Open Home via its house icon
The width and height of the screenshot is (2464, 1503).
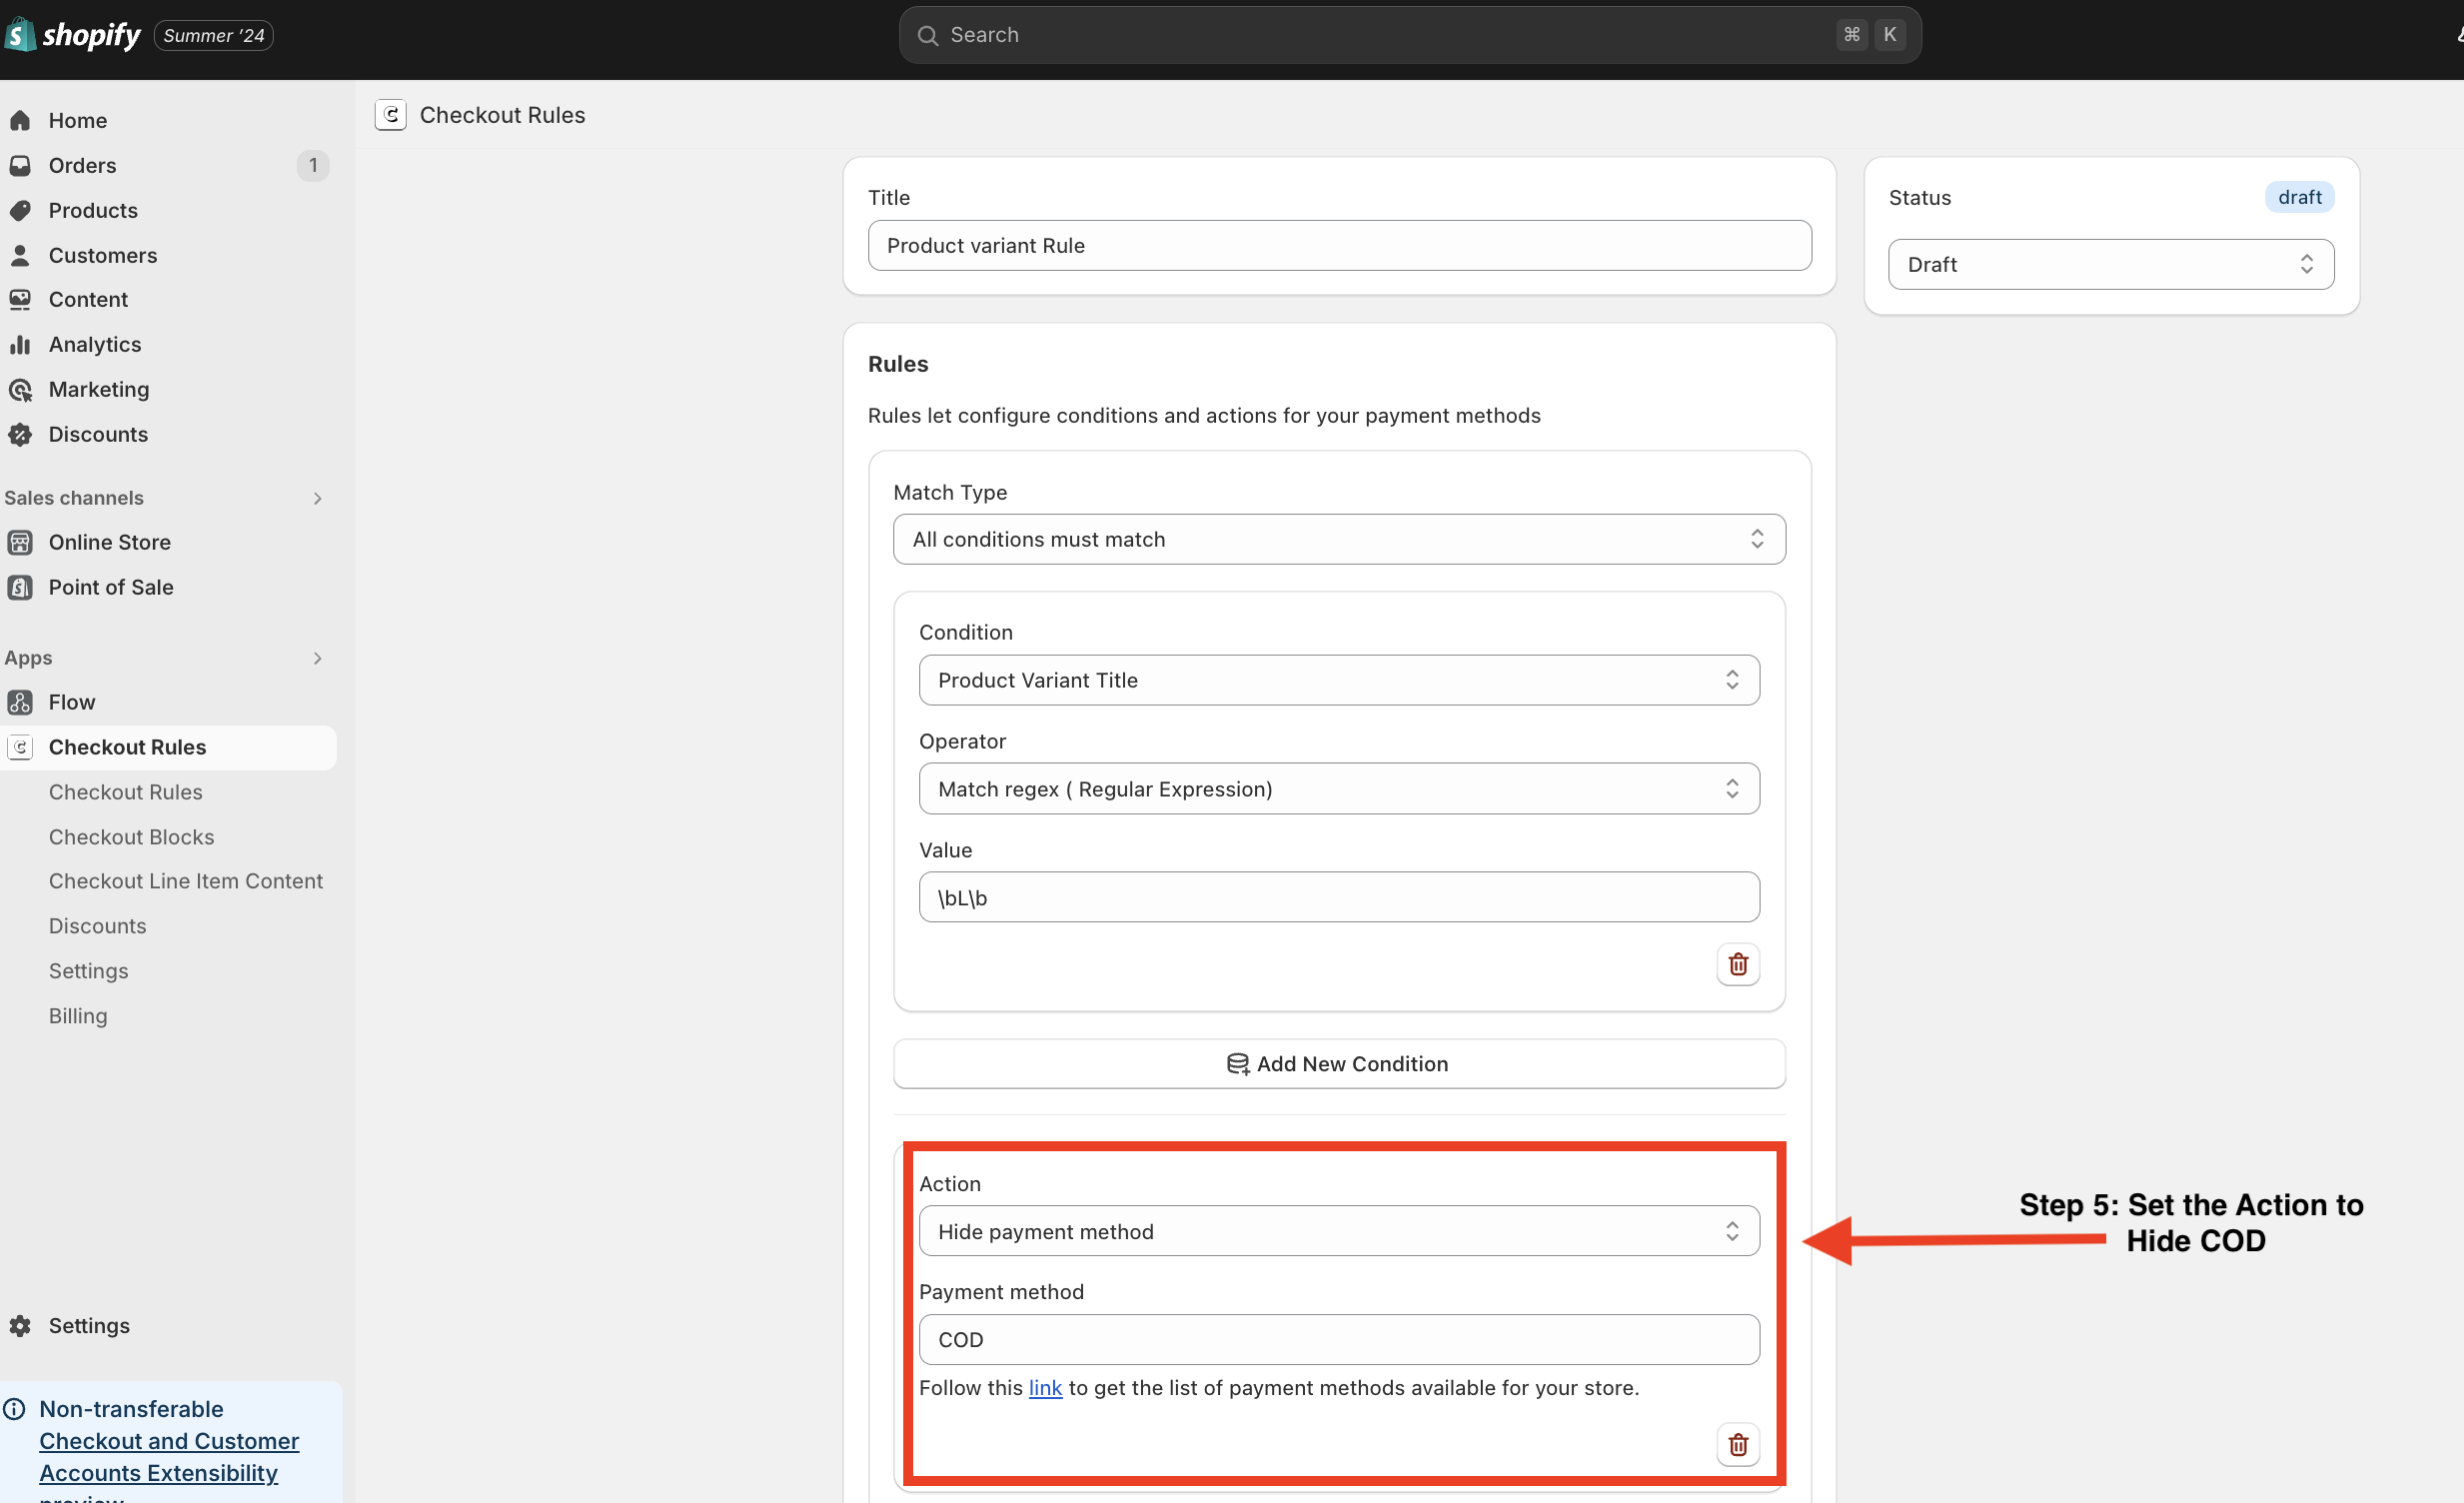tap(20, 120)
